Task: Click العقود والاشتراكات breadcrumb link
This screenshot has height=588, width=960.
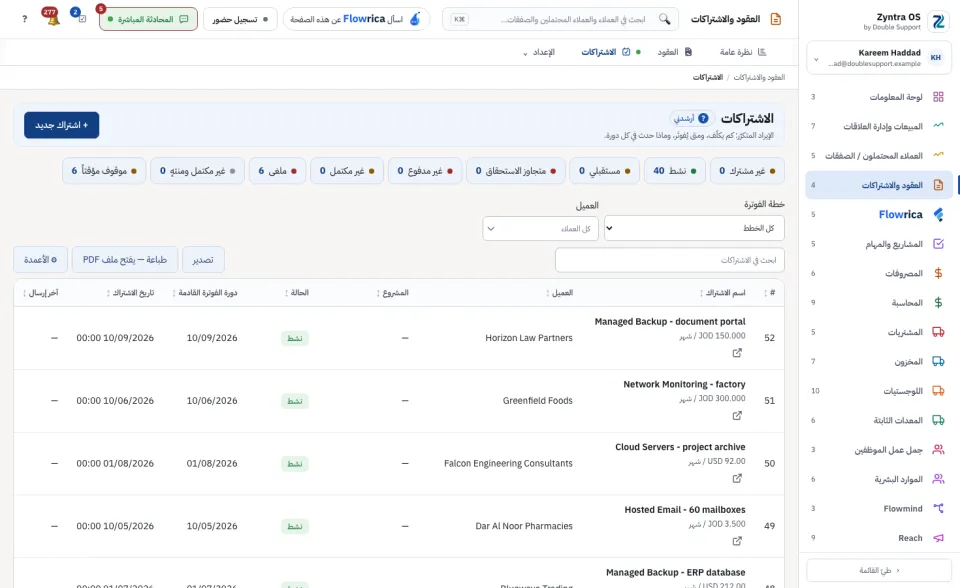Action: click(759, 77)
